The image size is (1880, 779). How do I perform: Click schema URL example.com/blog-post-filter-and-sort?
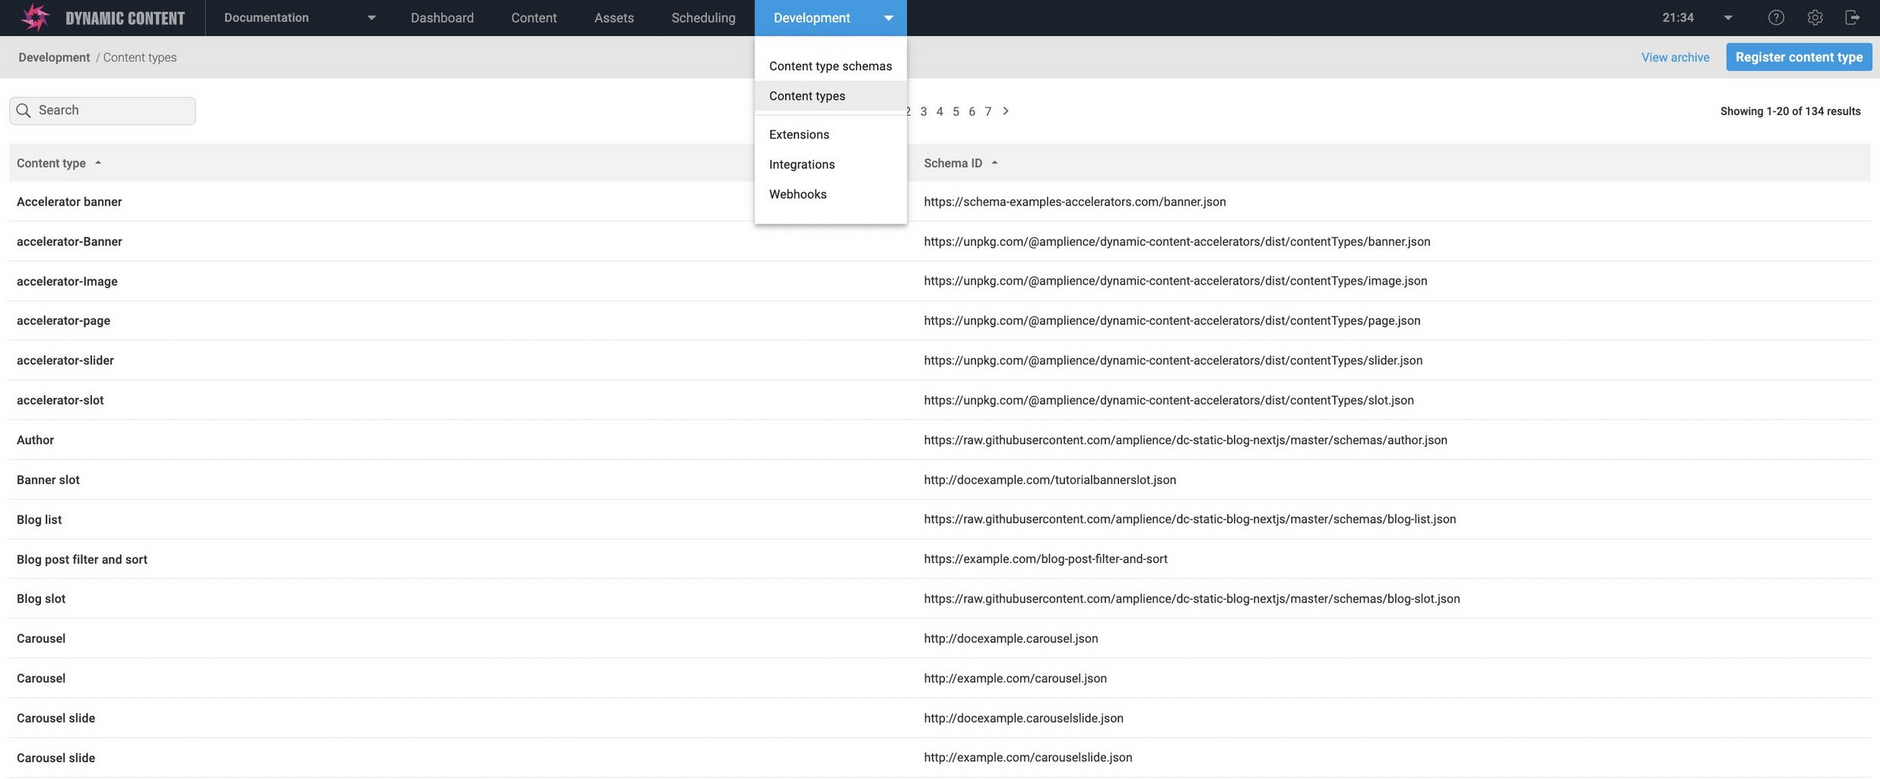click(1046, 559)
